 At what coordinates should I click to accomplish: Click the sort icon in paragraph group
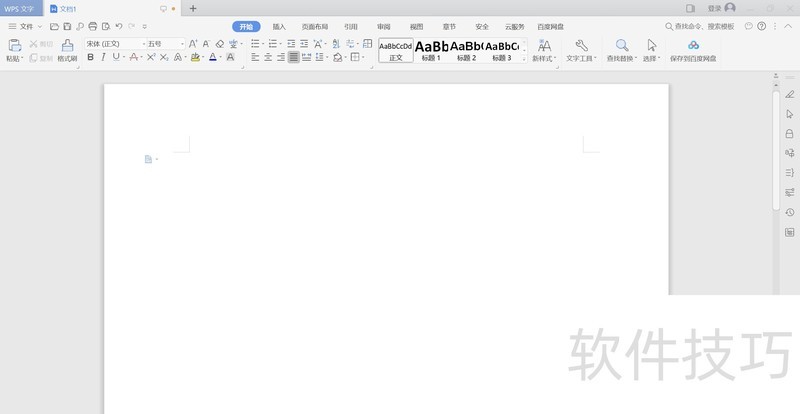(x=336, y=44)
